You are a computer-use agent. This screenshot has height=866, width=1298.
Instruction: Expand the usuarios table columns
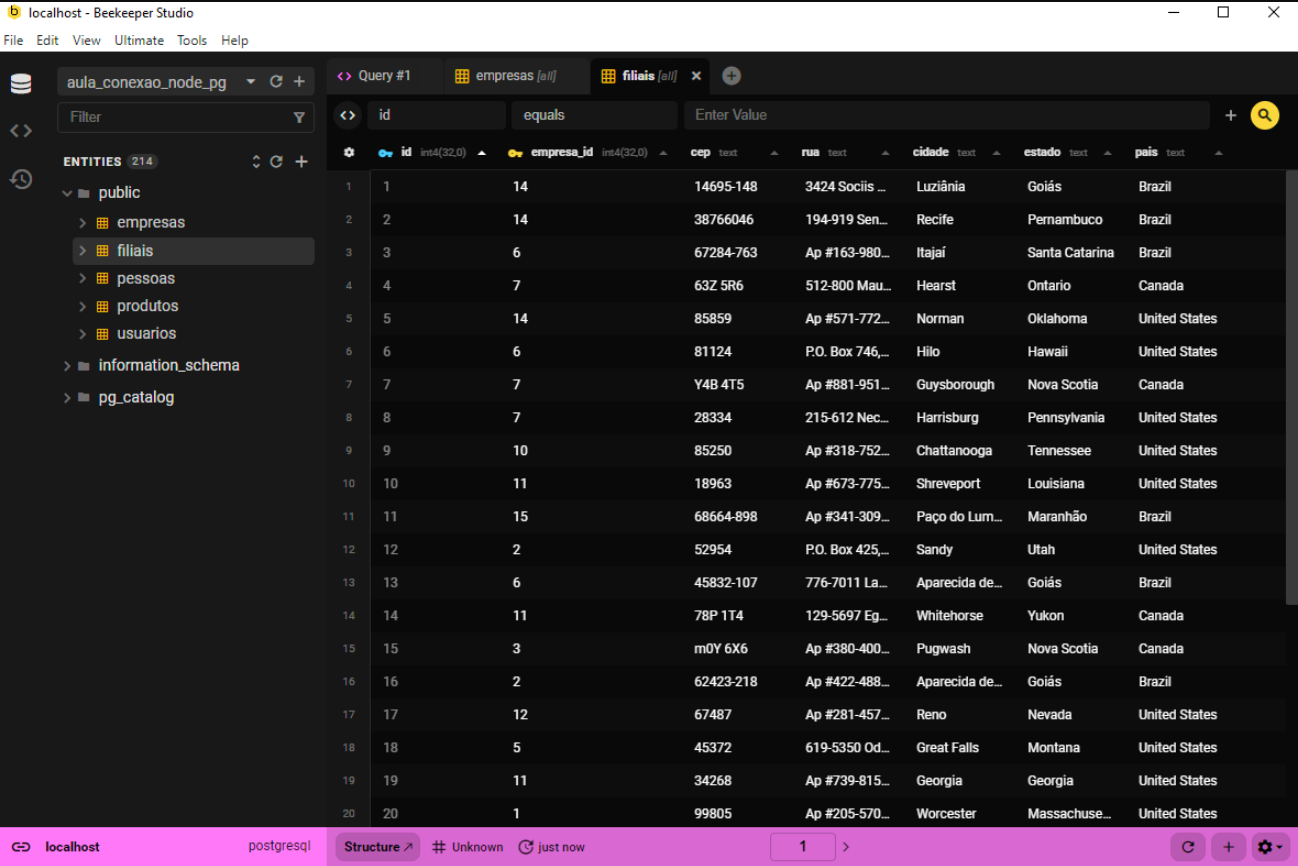pos(83,334)
